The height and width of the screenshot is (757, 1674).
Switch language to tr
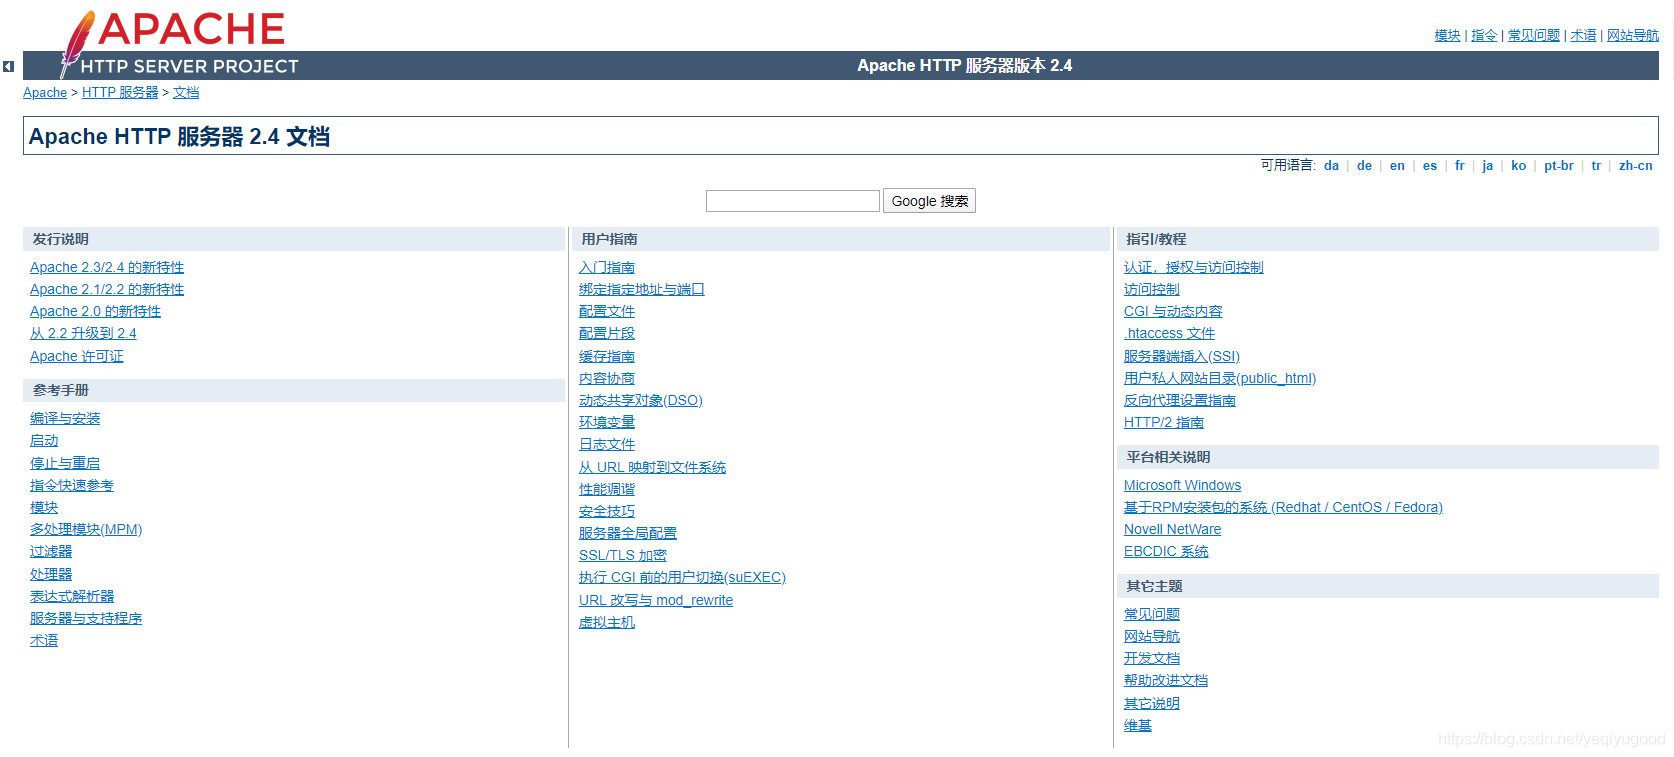pyautogui.click(x=1596, y=166)
